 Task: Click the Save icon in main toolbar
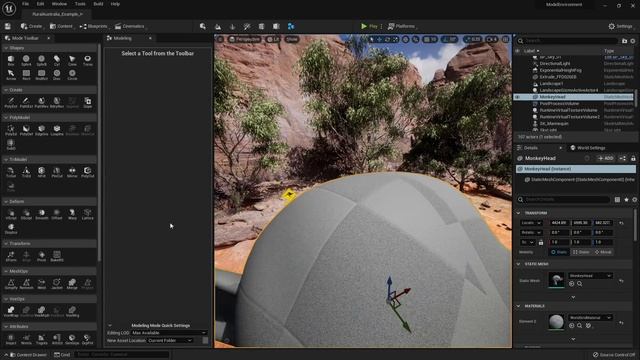click(8, 26)
